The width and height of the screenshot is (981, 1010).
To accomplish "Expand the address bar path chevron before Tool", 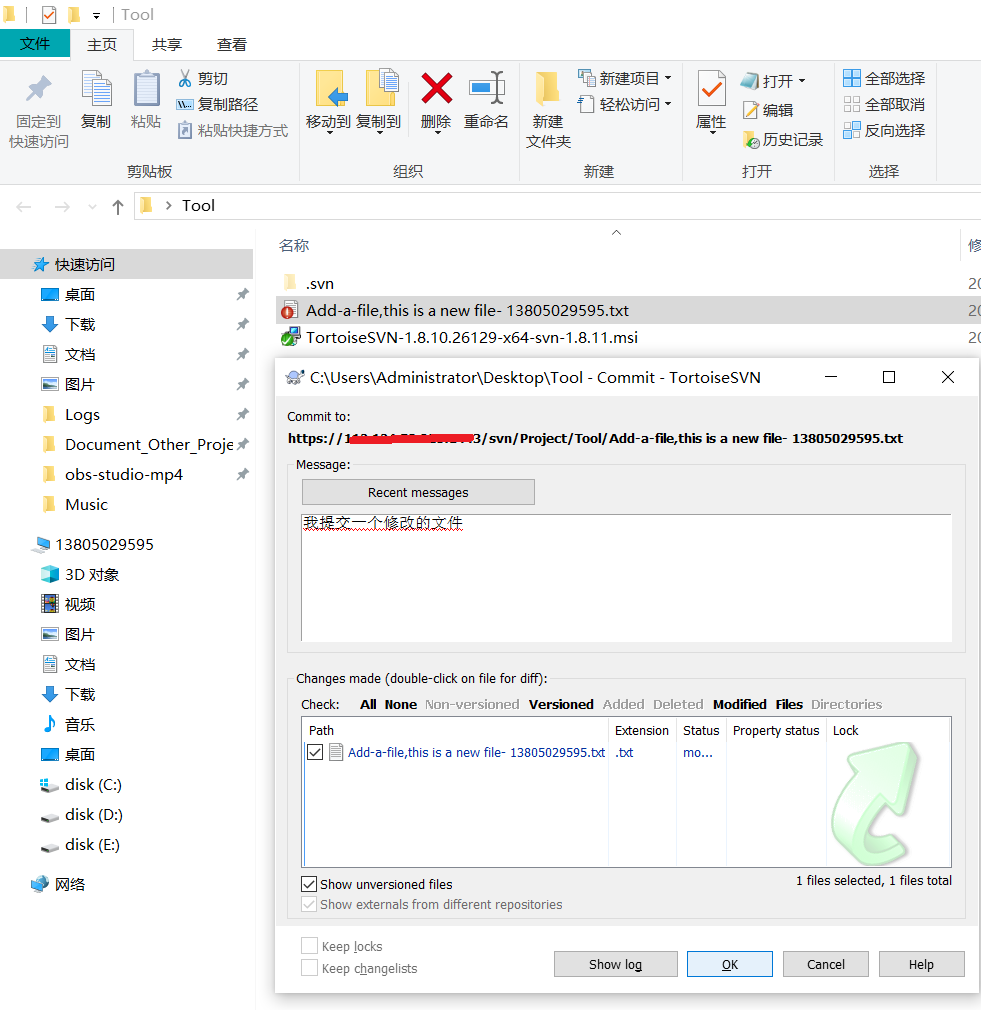I will [168, 205].
